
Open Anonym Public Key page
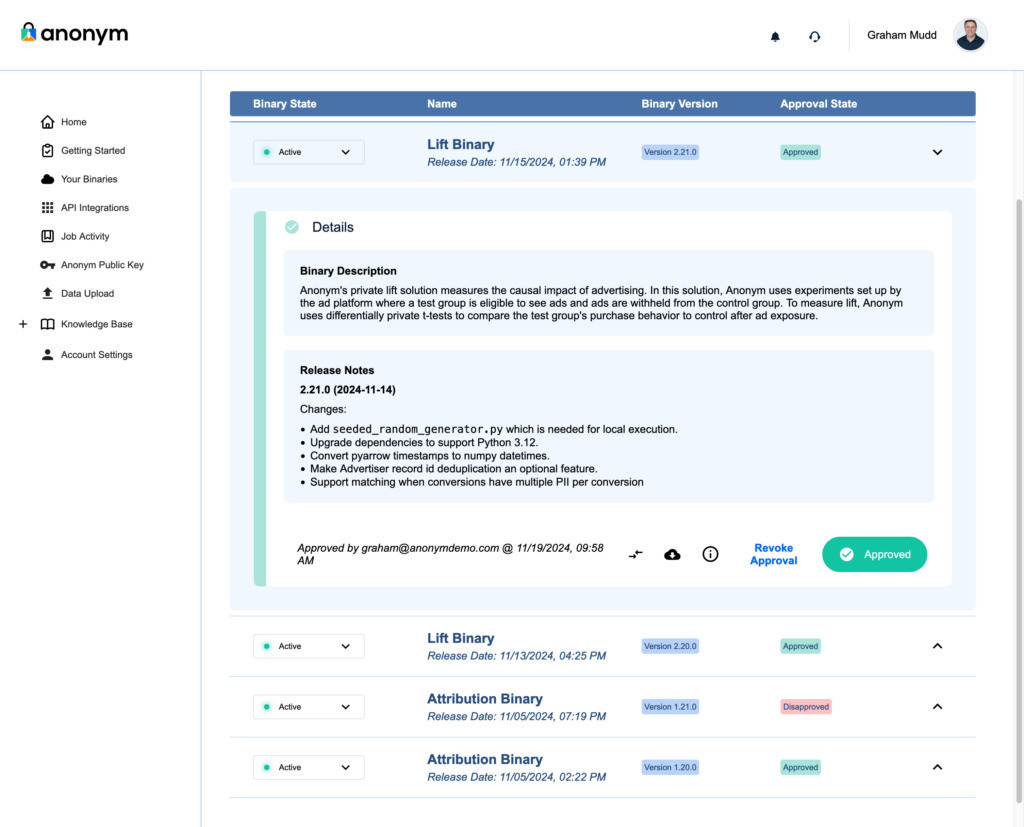[102, 265]
